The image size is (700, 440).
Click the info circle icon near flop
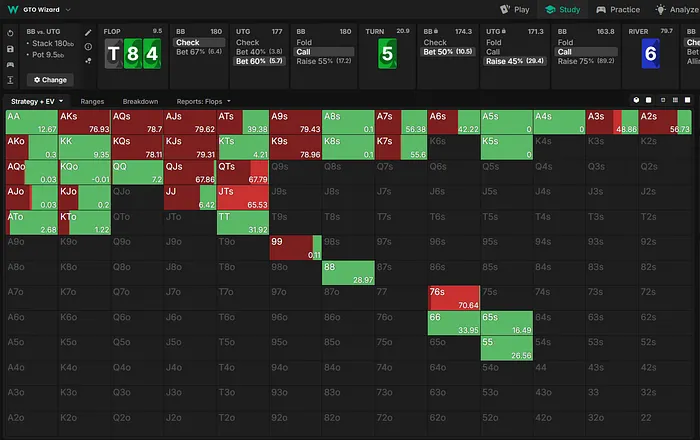point(89,47)
